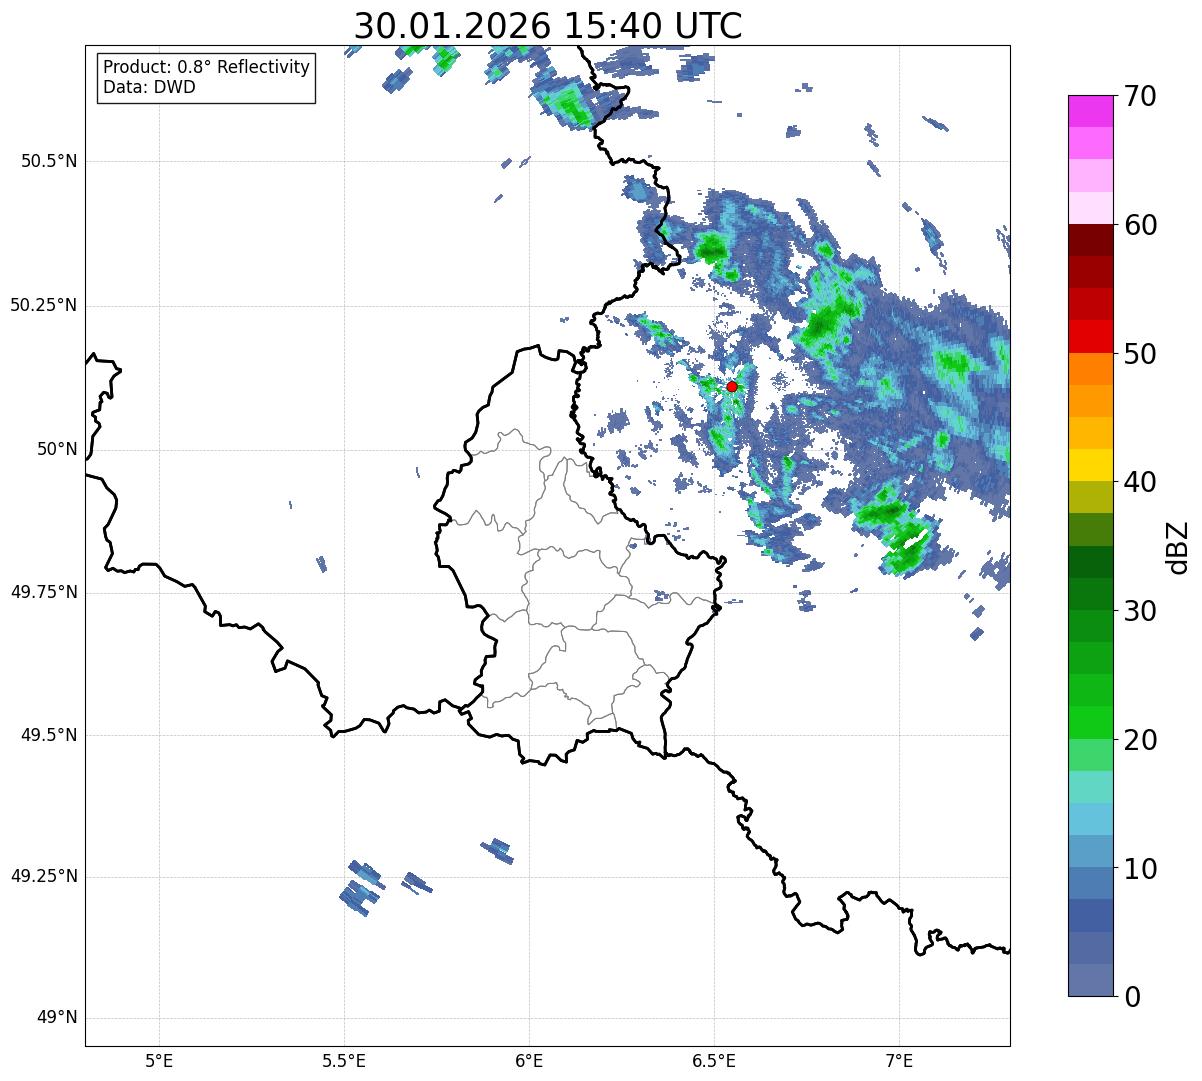Click the longitude label "5°E"
The image size is (1202, 1081).
pyautogui.click(x=159, y=1060)
